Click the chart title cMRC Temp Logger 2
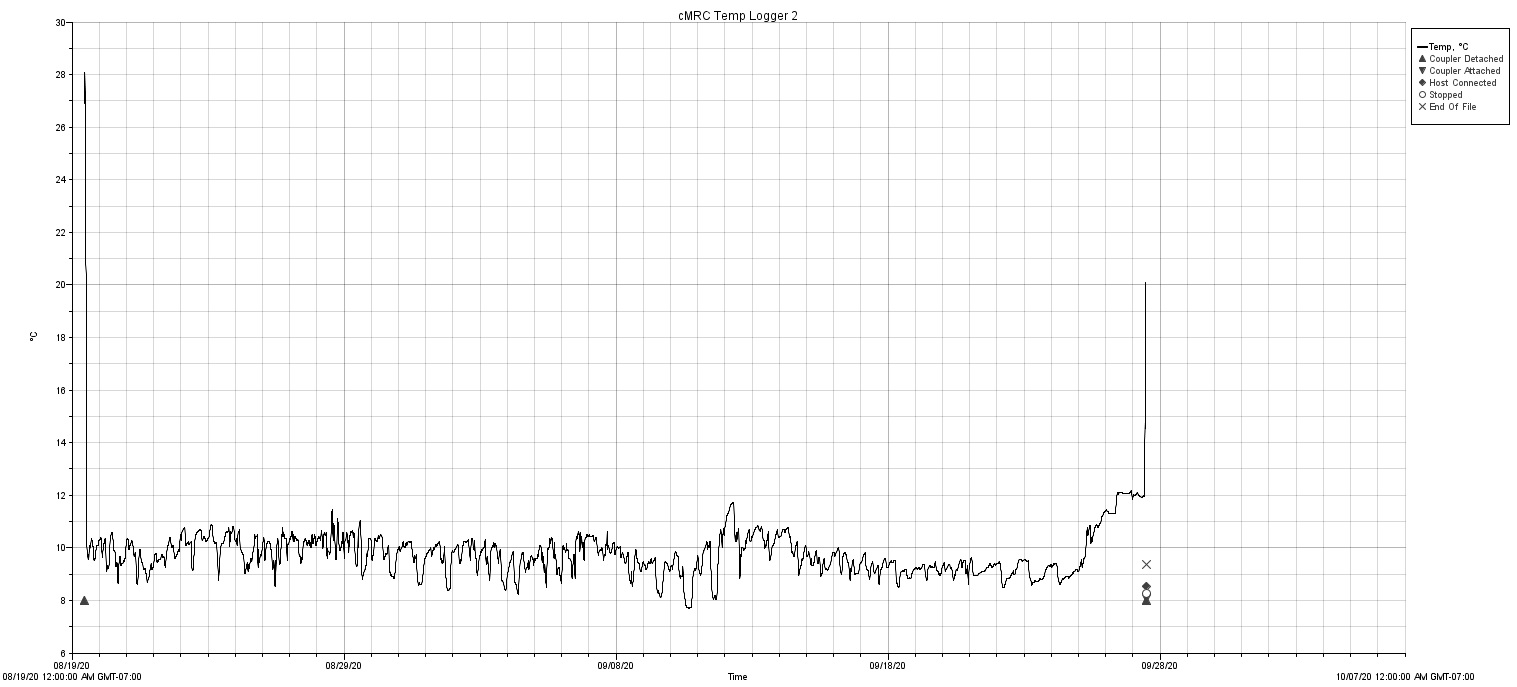 737,16
